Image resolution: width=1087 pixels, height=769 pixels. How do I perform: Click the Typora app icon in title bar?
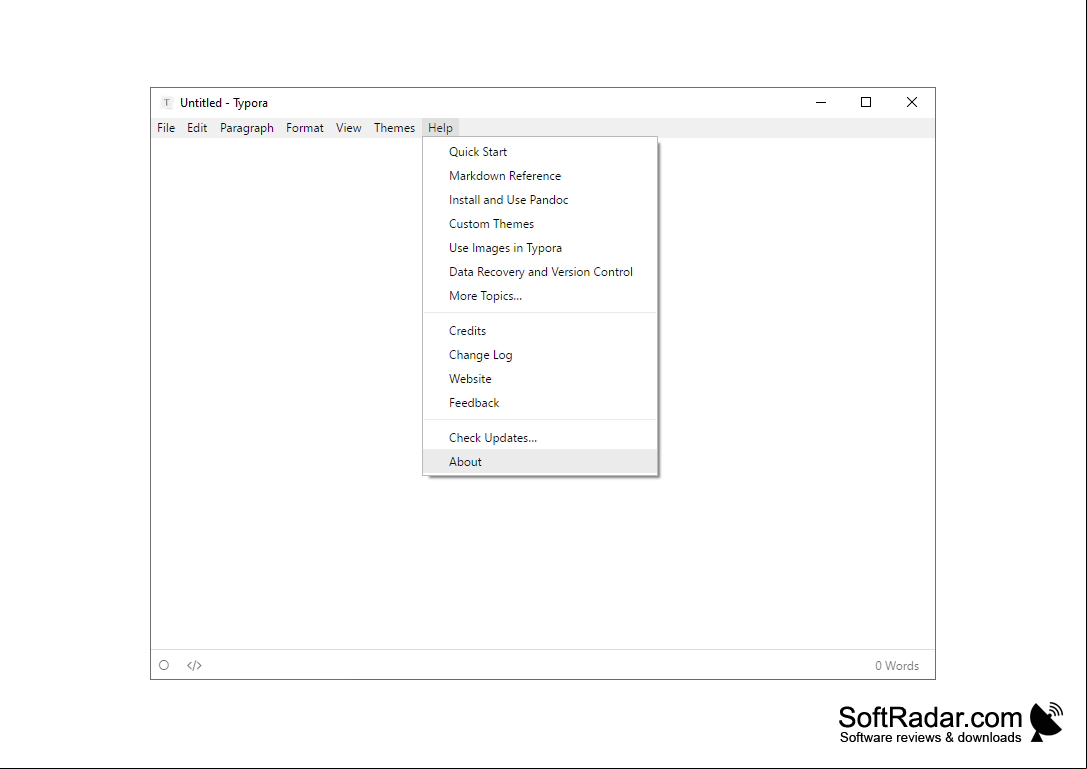point(166,103)
